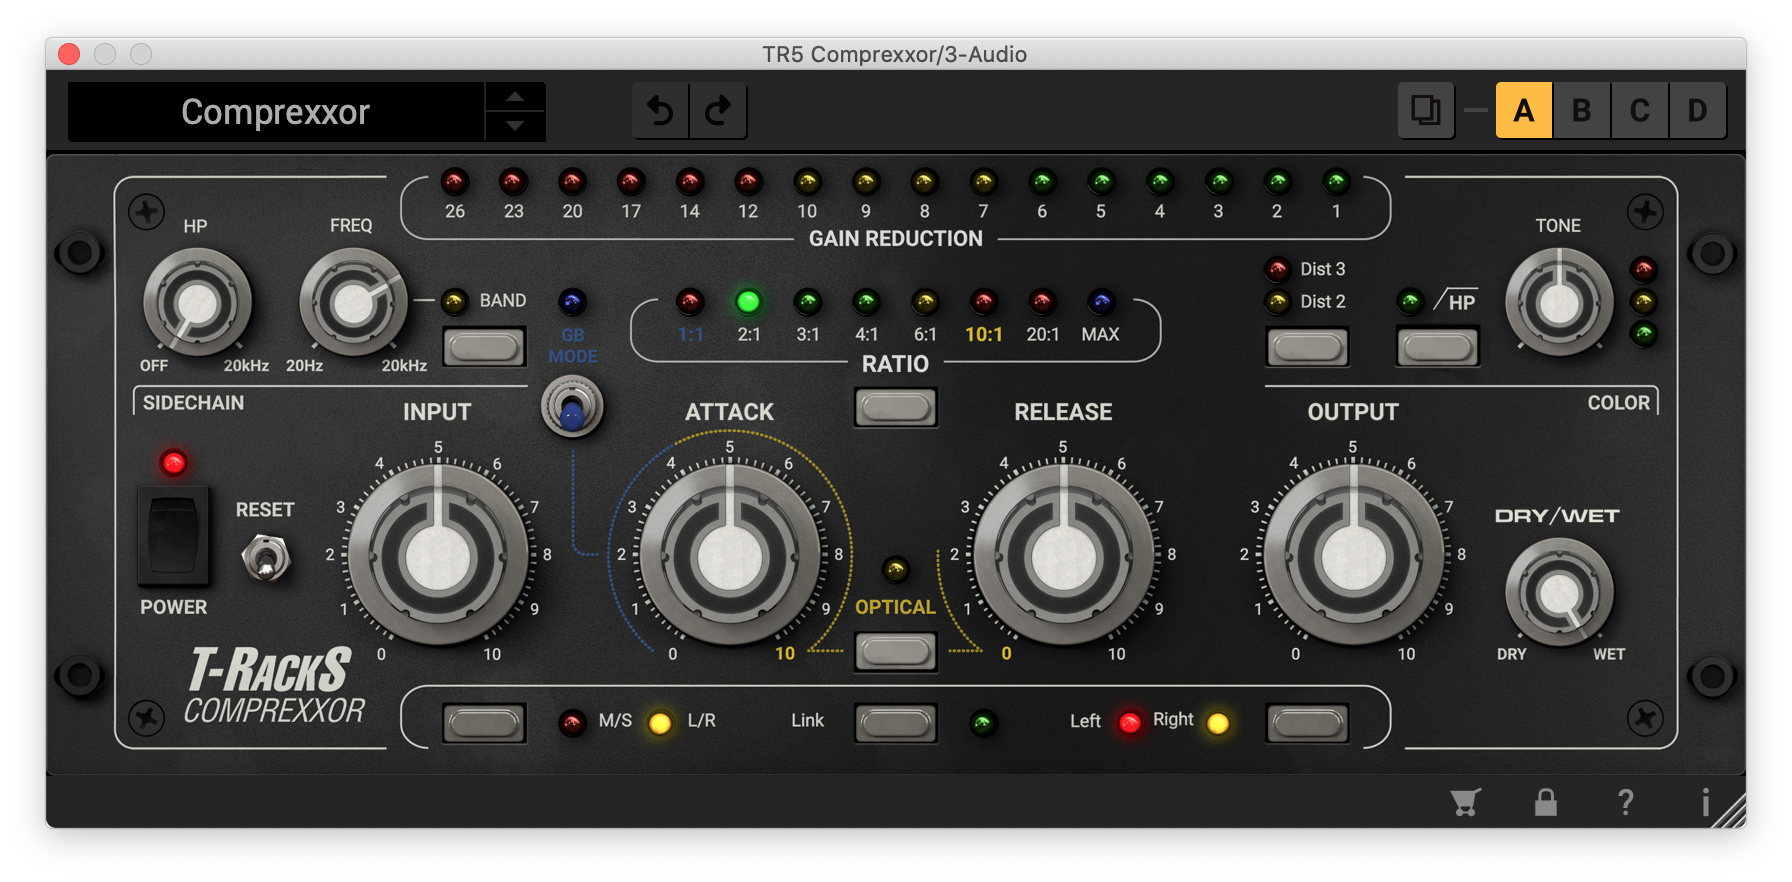Viewport: 1792px width, 882px height.
Task: Click the top red TONE LED
Action: tap(1643, 269)
